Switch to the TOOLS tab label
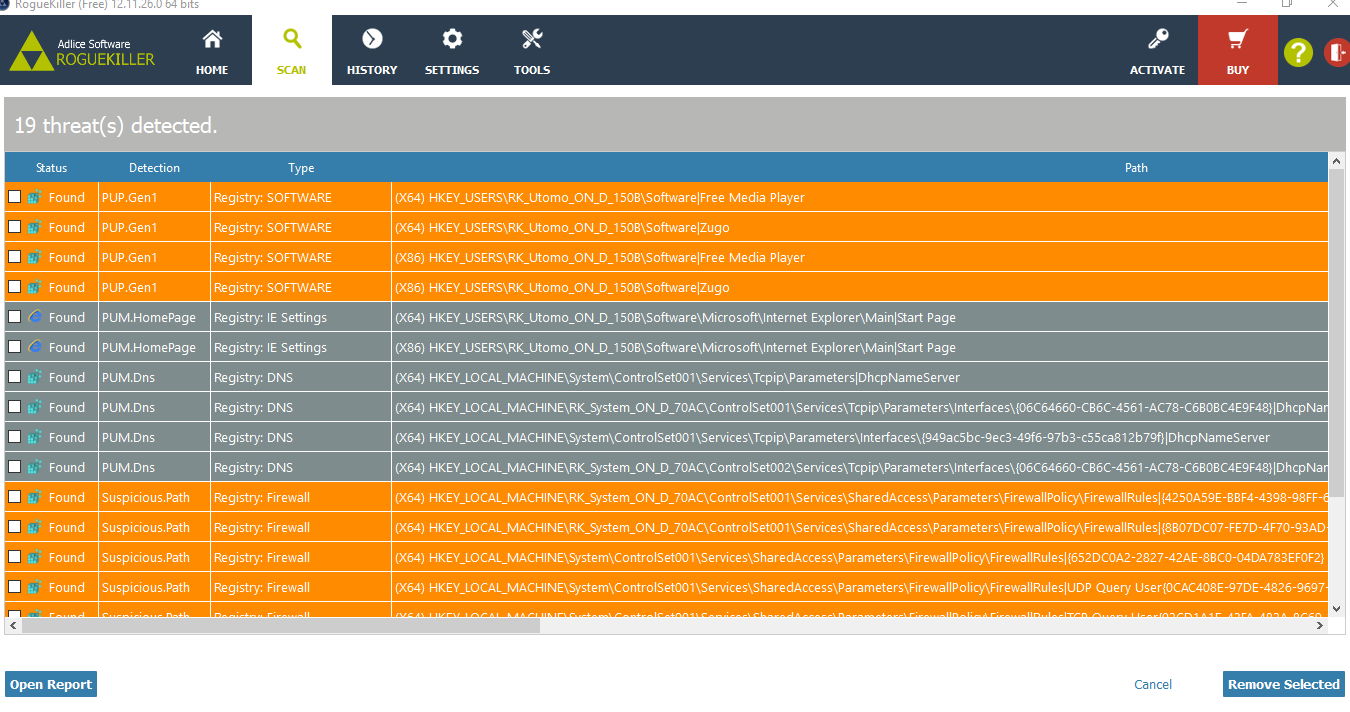1350x712 pixels. pyautogui.click(x=532, y=70)
